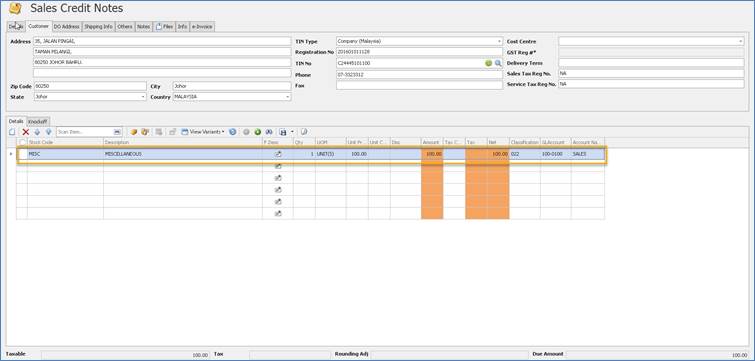
Task: Click F.Desc edit icon in second grid row
Action: [278, 166]
